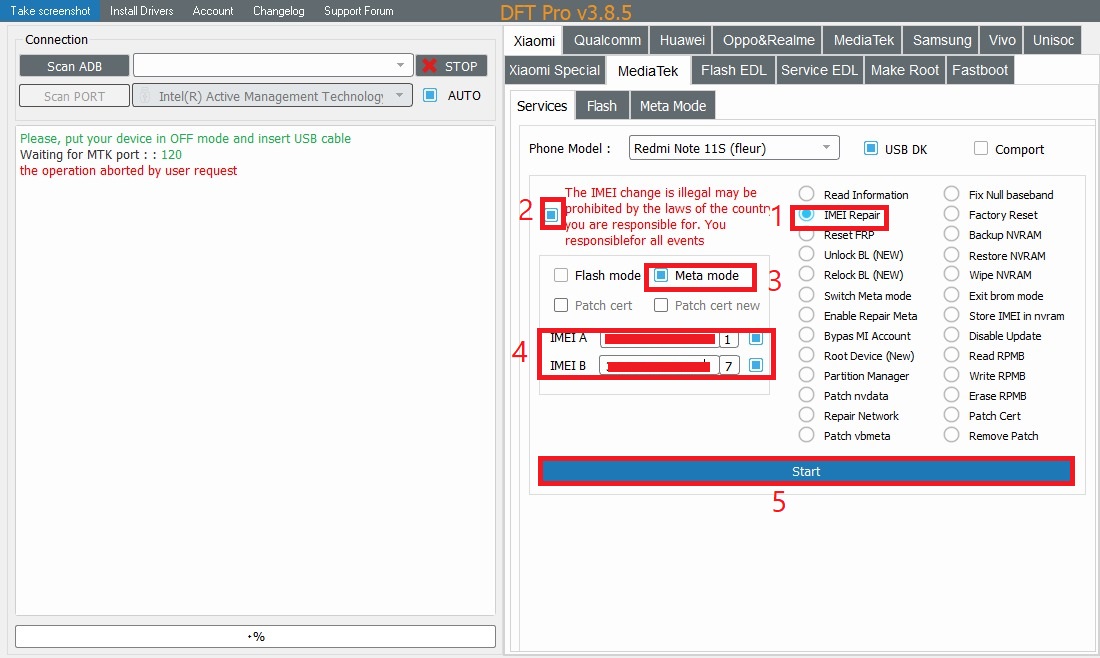Select Store IMEI in nvram option
Image resolution: width=1100 pixels, height=658 pixels.
951,315
